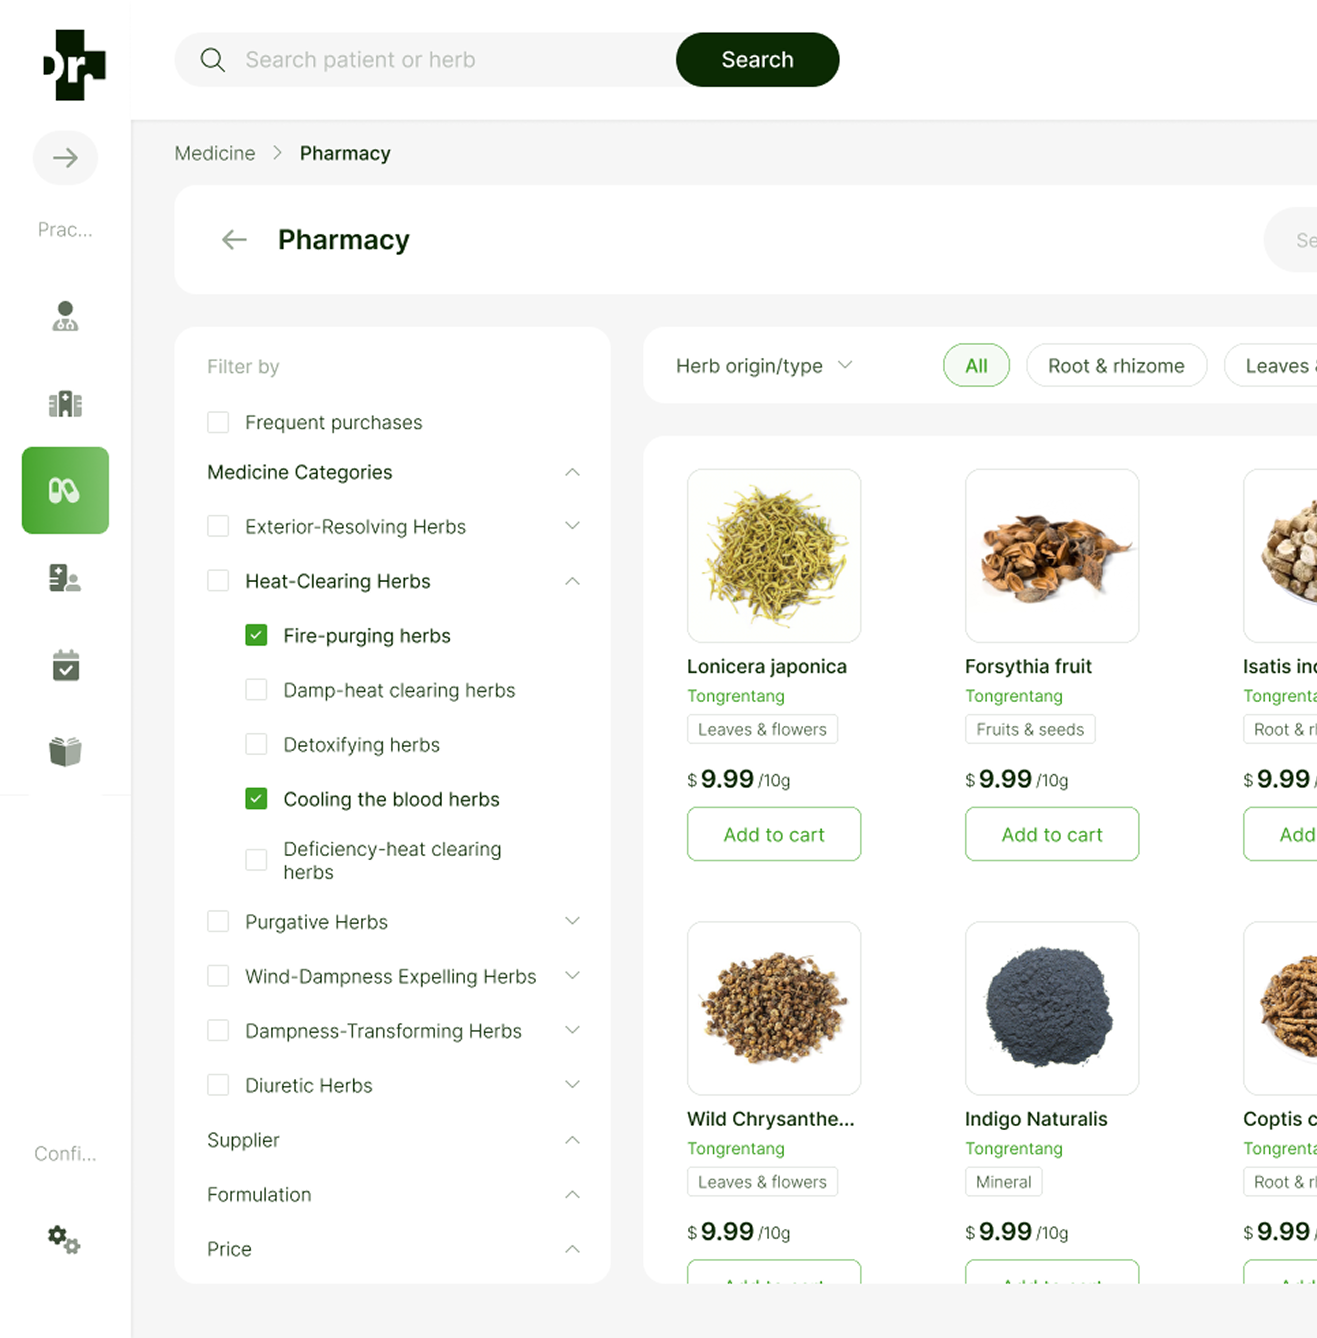The height and width of the screenshot is (1338, 1317).
Task: Expand Exterior-Resolving Herbs chevron
Action: pos(572,526)
